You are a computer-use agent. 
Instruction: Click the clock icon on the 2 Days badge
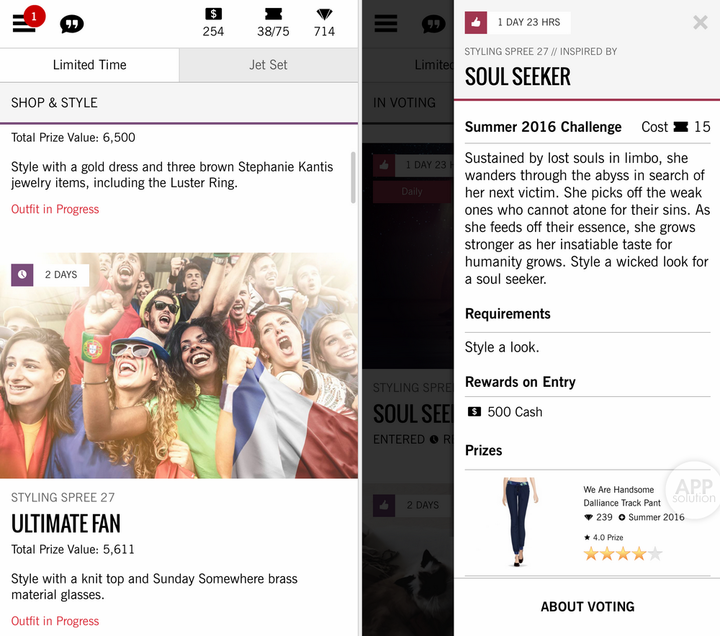22,274
